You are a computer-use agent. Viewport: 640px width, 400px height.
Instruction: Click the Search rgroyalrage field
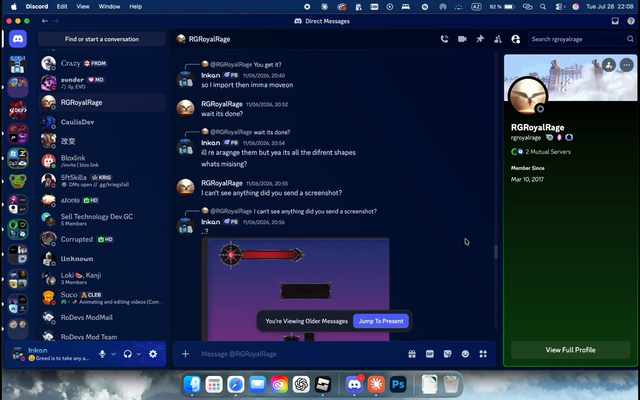(582, 39)
